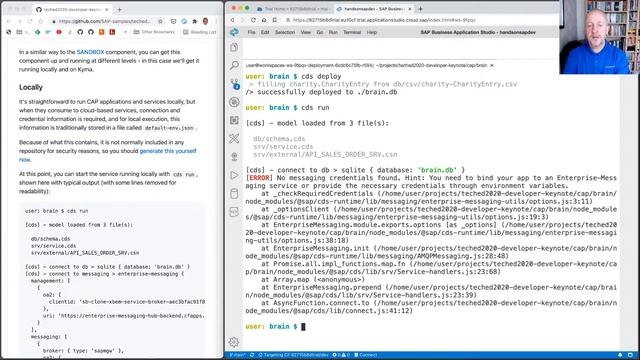Image resolution: width=640 pixels, height=360 pixels.
Task: Open the Selection menu
Action: (285, 32)
